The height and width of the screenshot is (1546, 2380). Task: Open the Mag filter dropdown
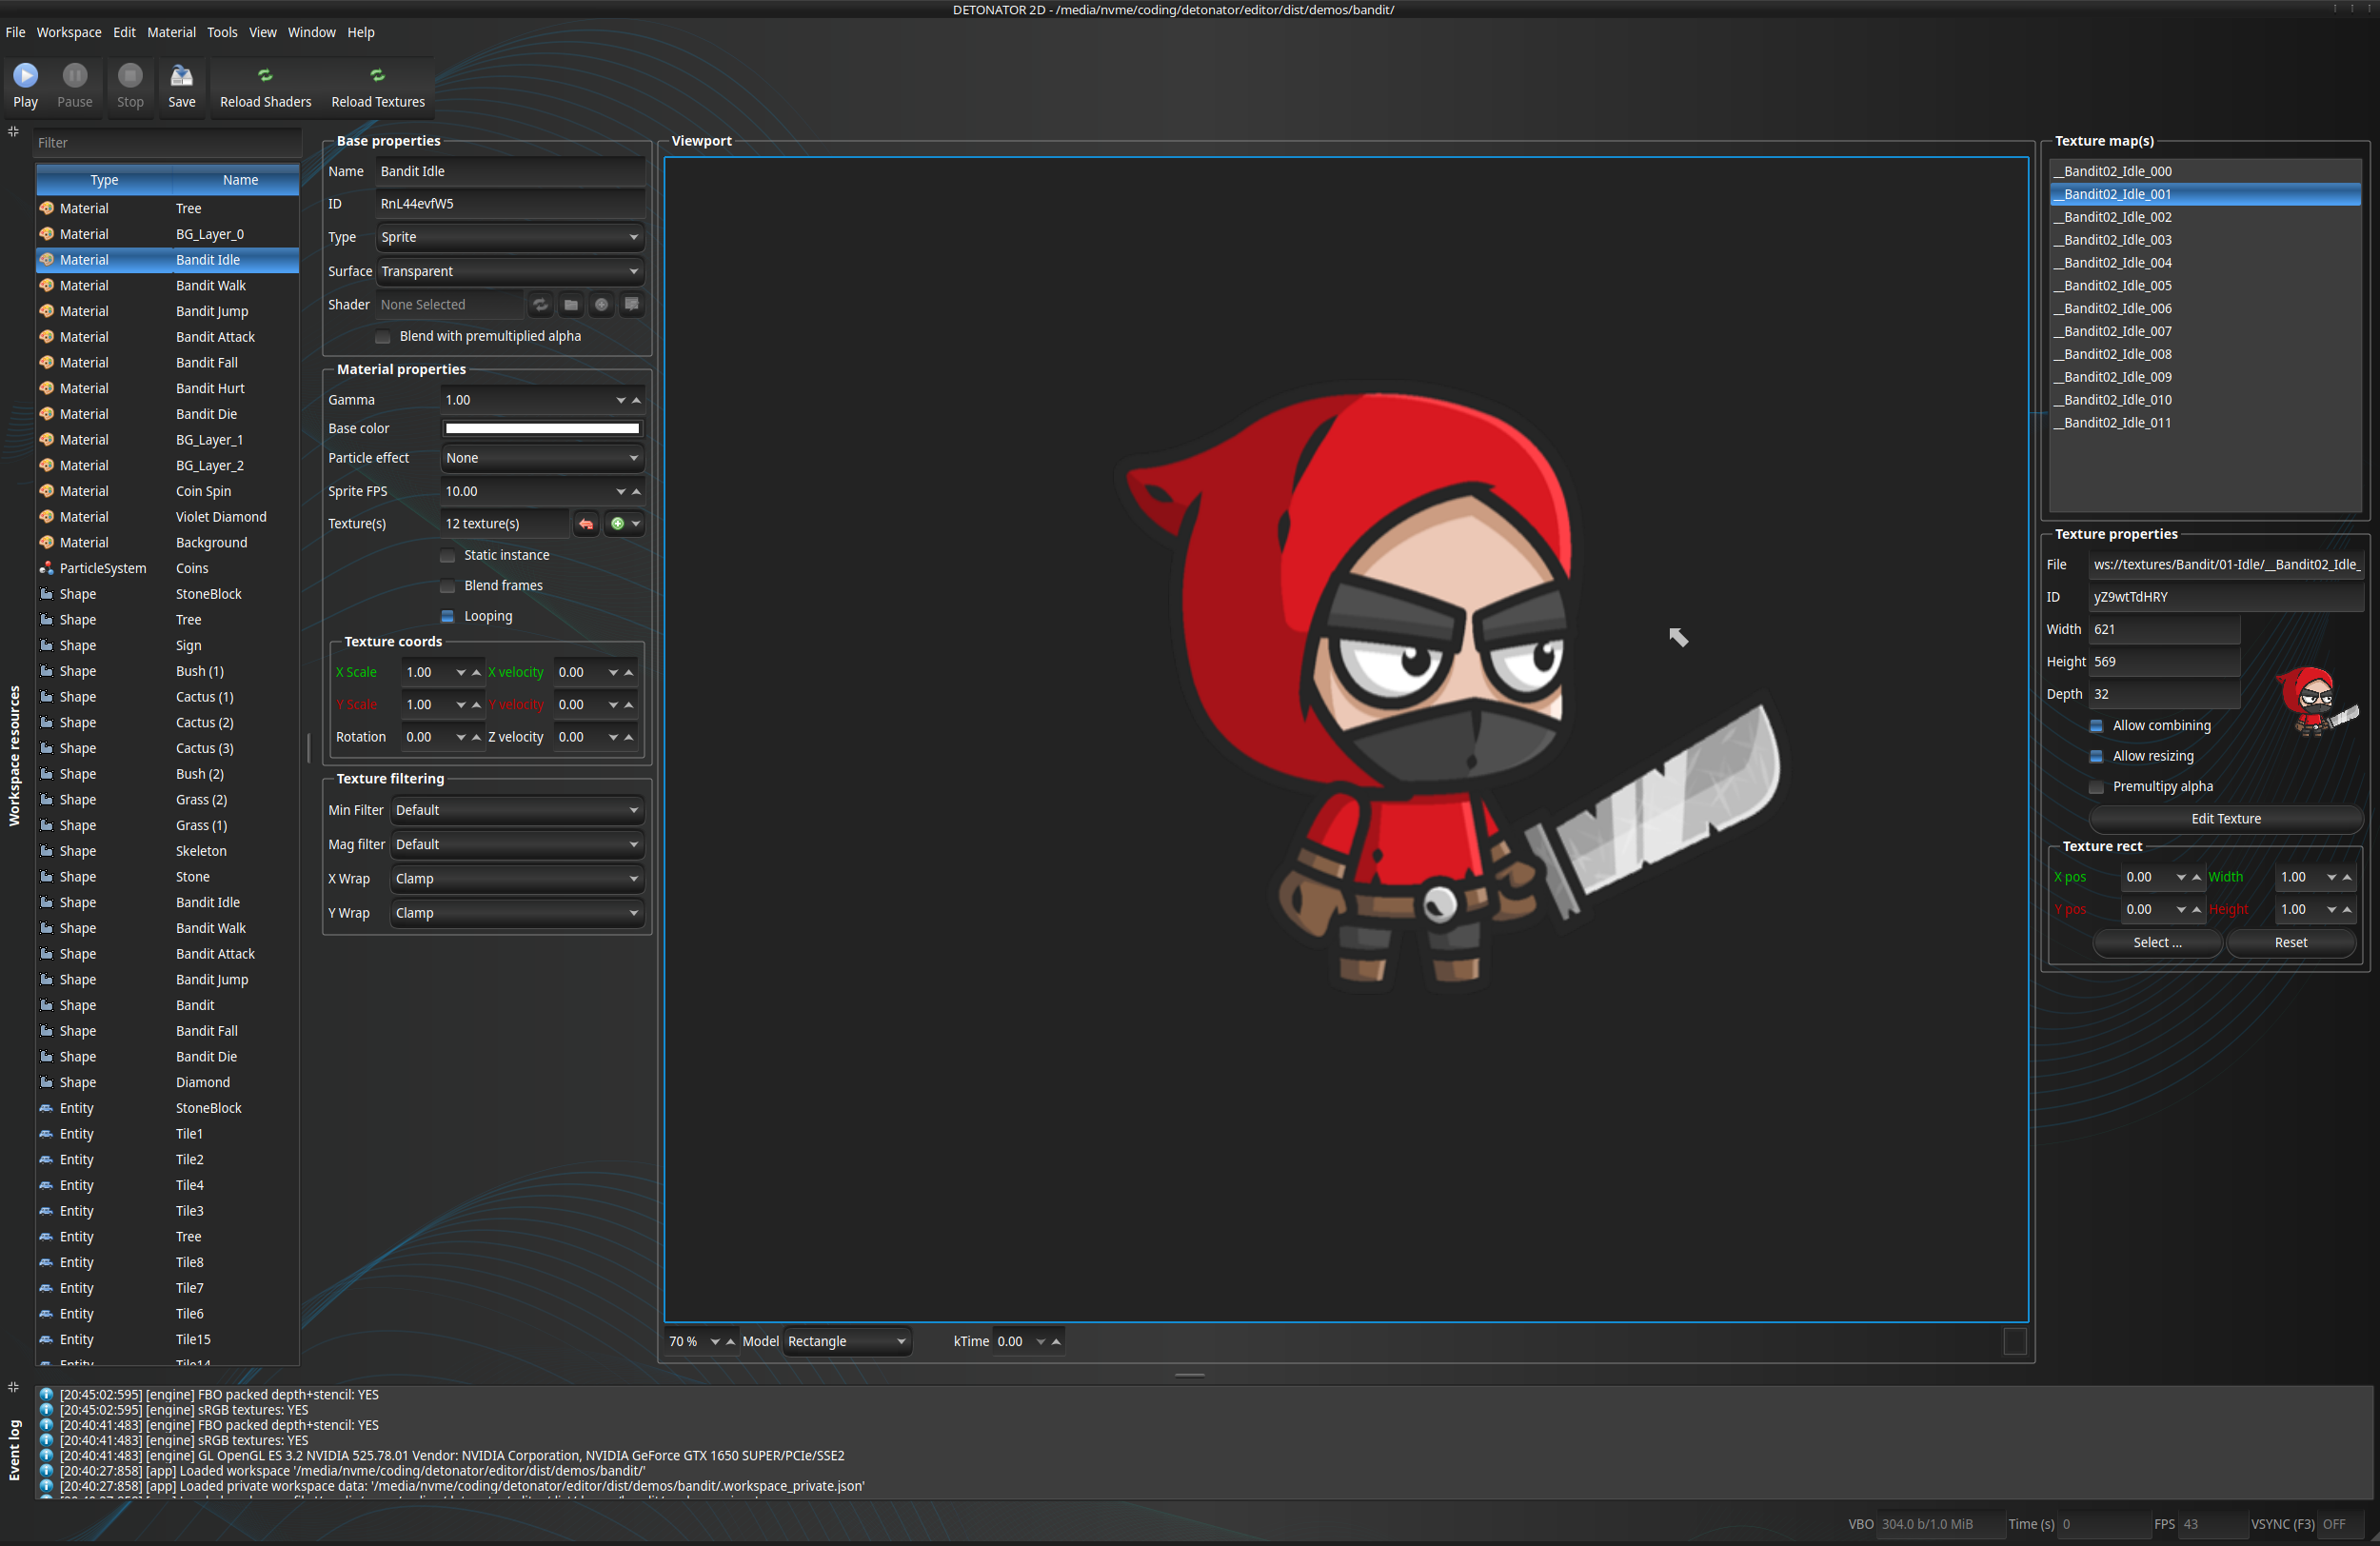coord(517,845)
